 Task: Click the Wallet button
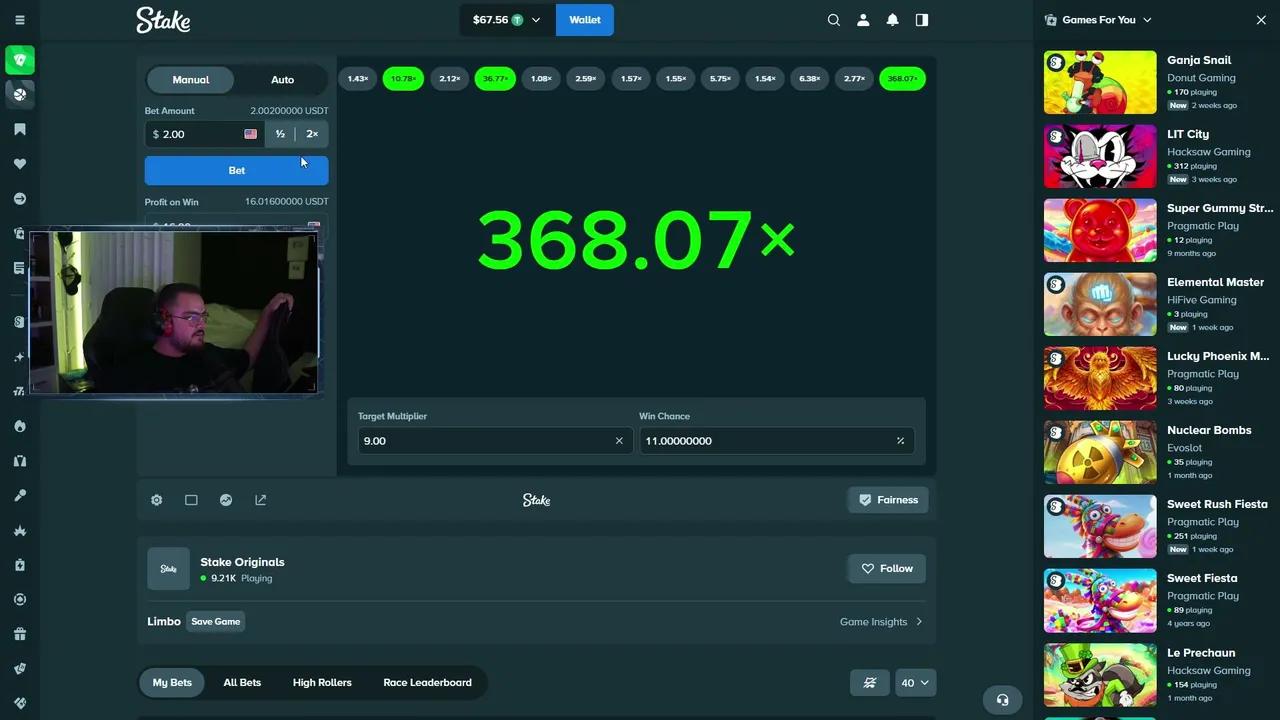(x=585, y=20)
